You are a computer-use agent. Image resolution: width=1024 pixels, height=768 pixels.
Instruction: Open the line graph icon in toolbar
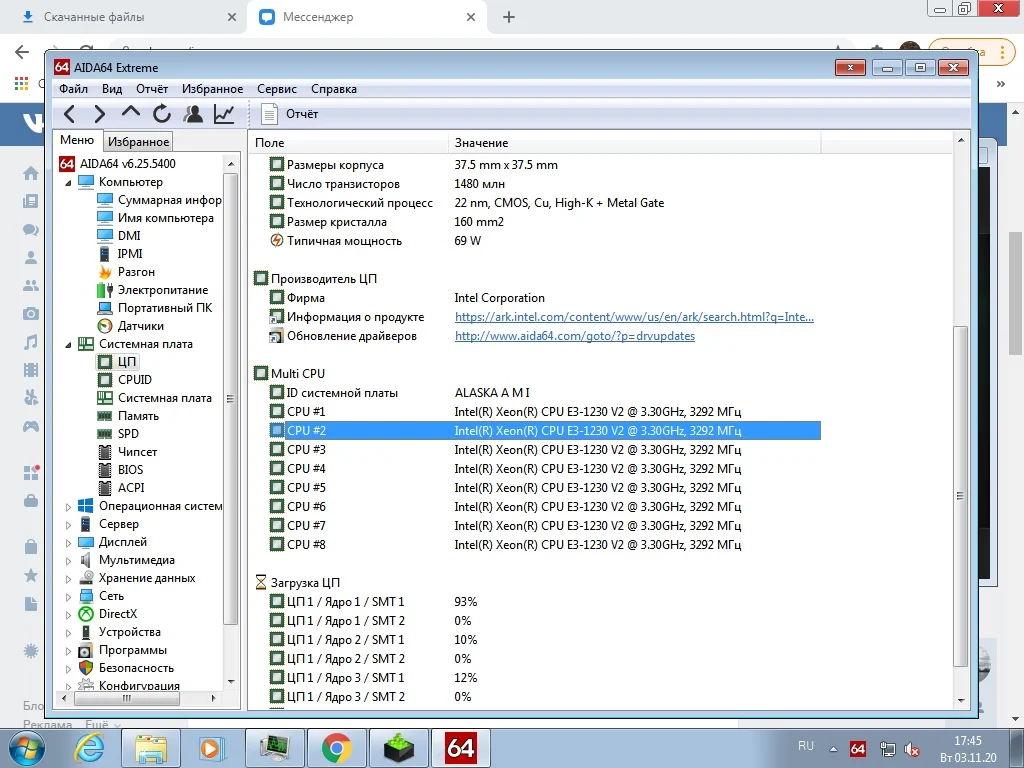point(224,114)
